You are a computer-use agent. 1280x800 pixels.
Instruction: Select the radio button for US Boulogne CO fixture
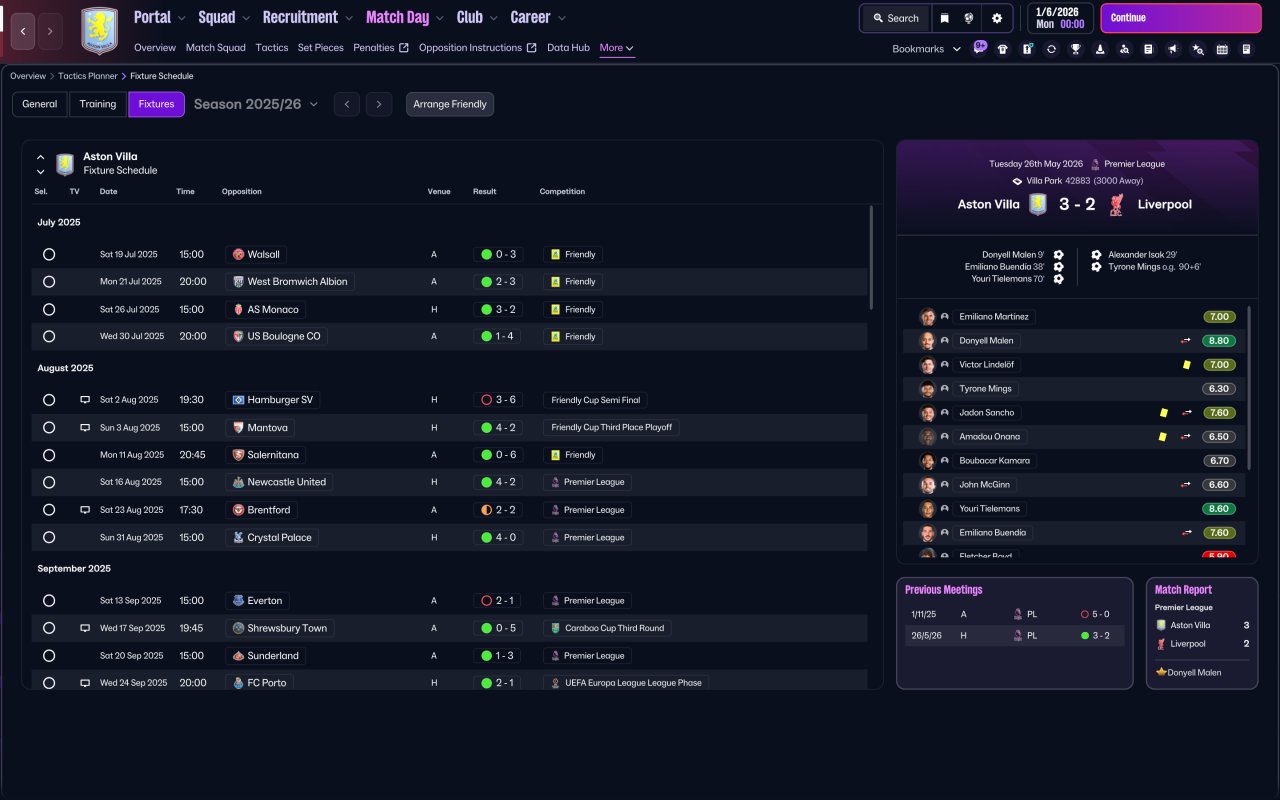(x=49, y=337)
